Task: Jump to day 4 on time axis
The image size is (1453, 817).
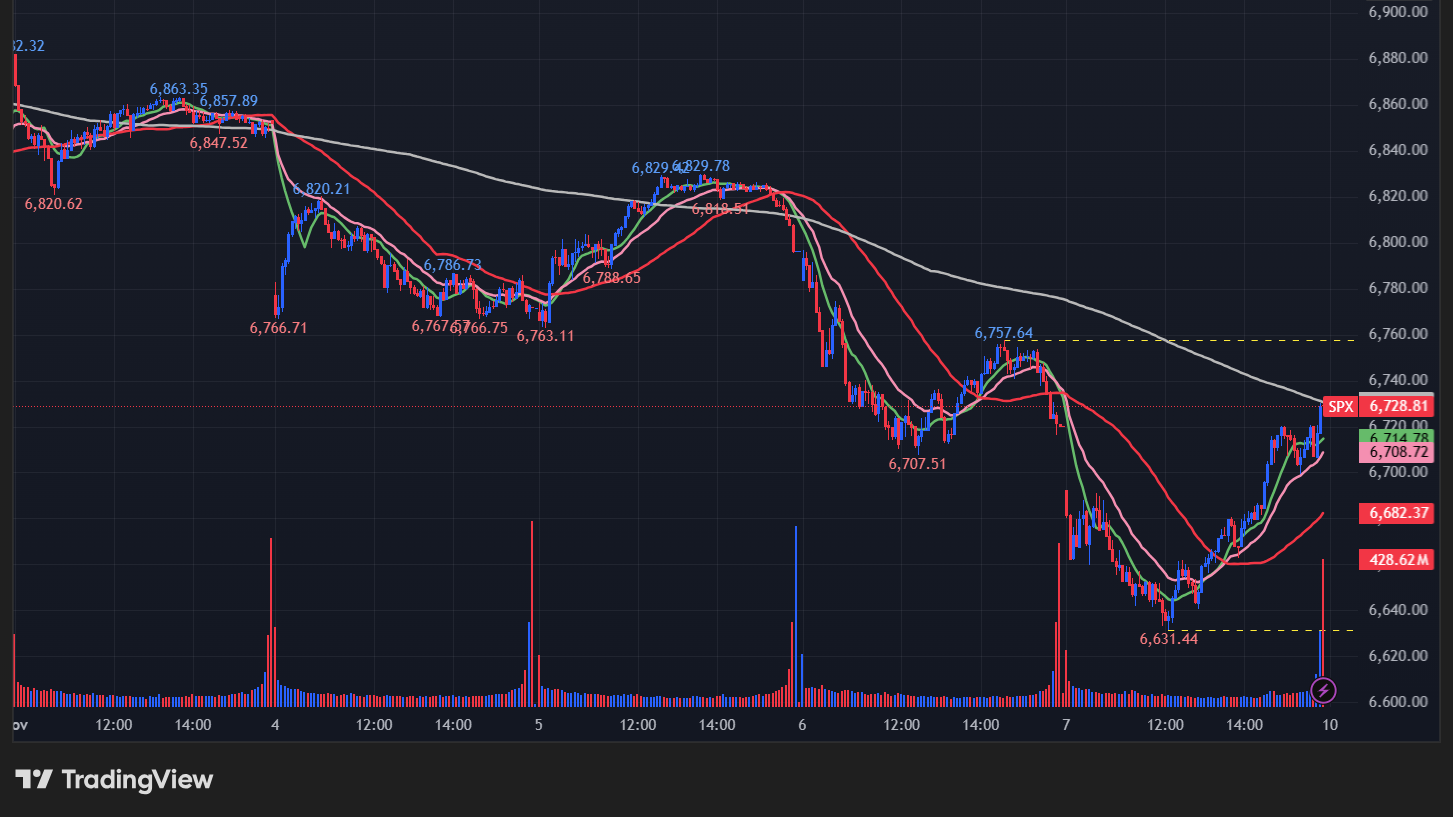Action: pyautogui.click(x=275, y=724)
